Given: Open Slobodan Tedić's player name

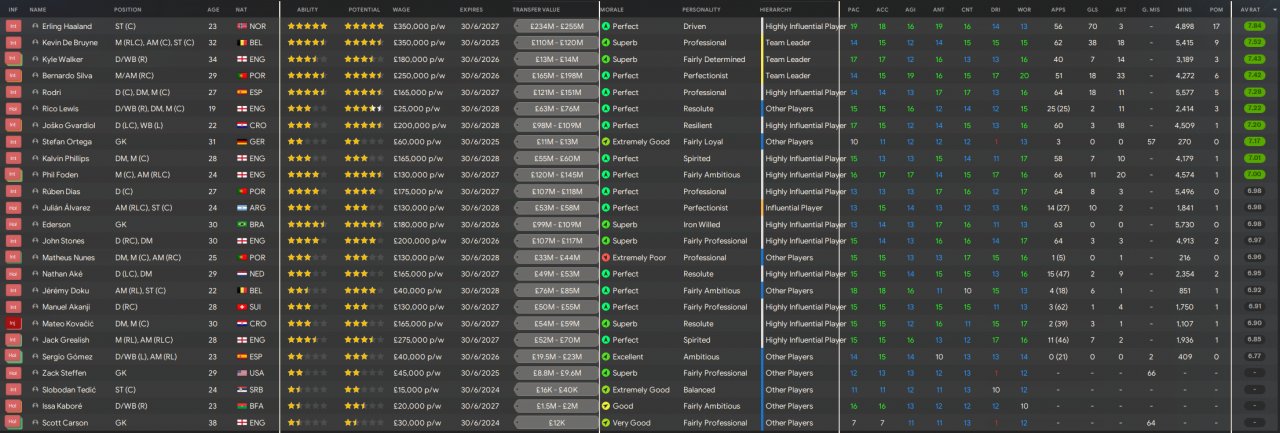Looking at the screenshot, I should point(69,390).
